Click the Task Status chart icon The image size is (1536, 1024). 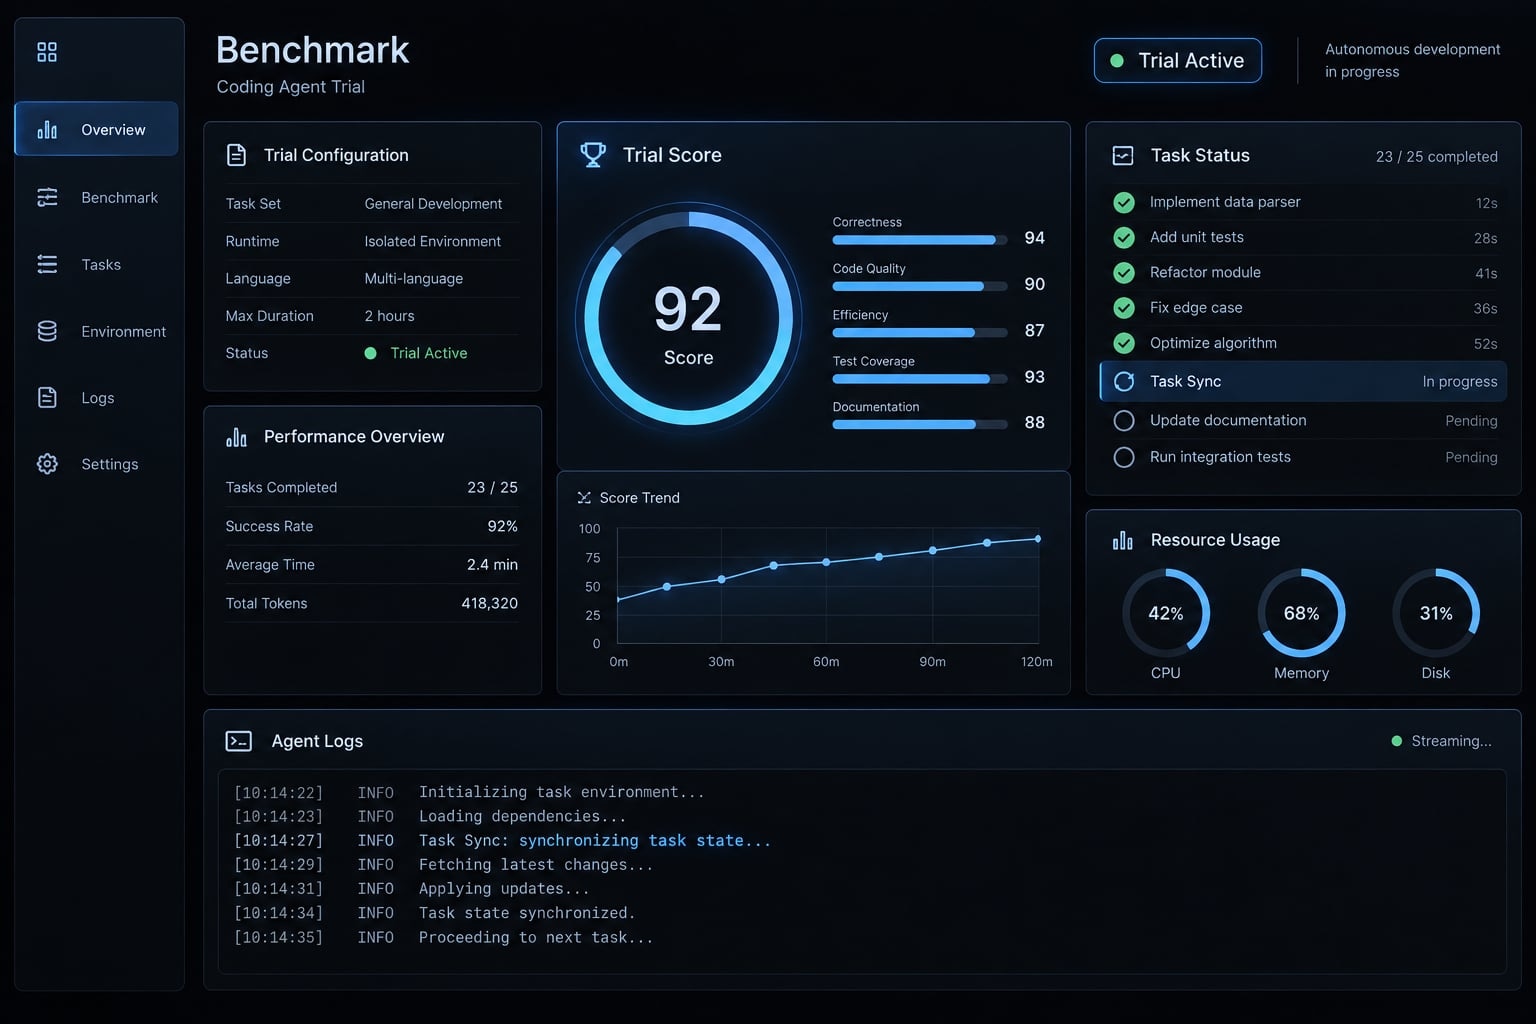1123,155
